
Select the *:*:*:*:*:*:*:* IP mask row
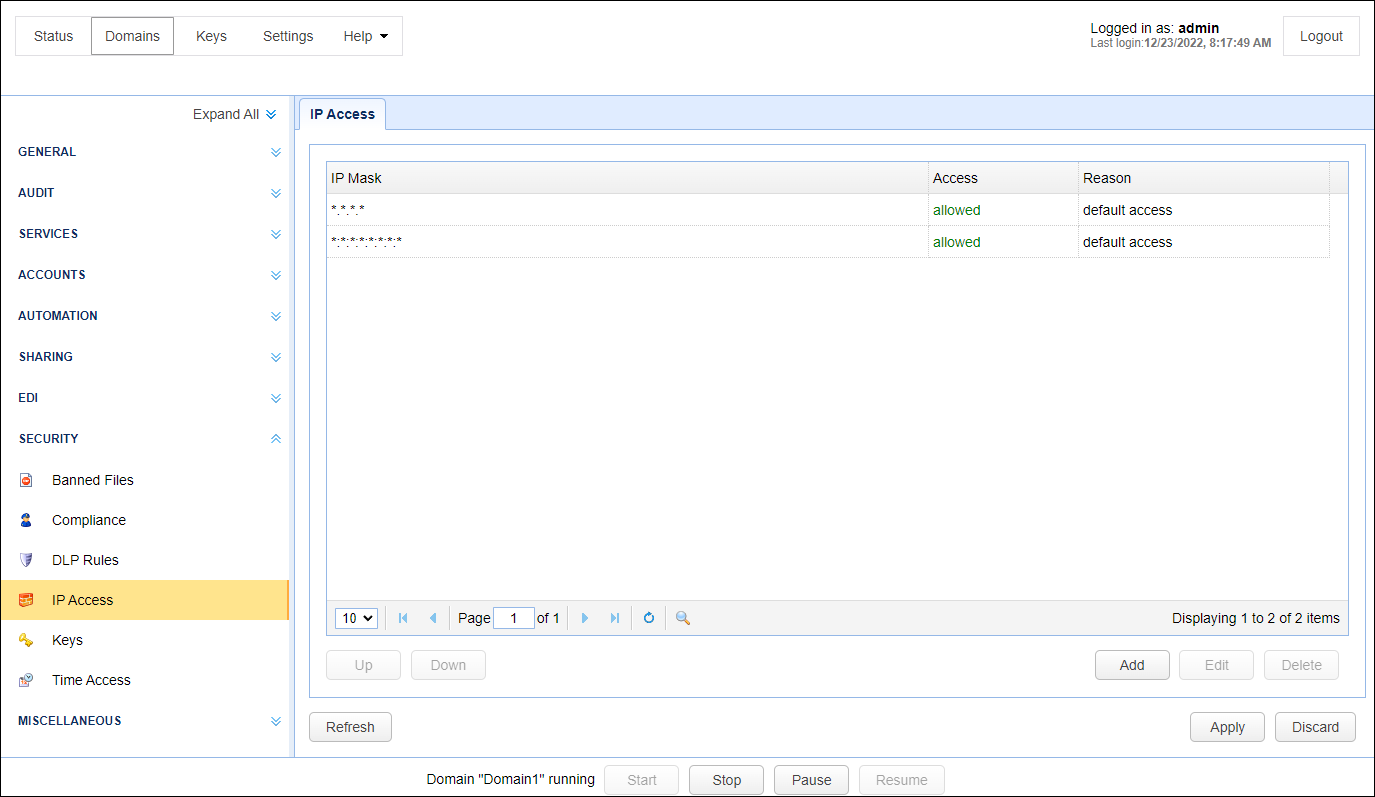828,242
